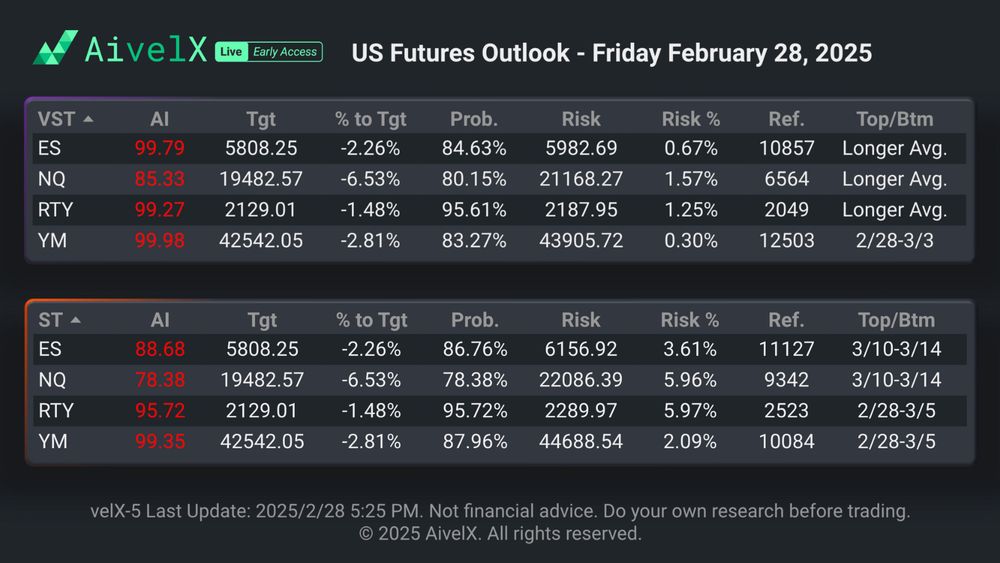
Task: Select the 3/10-3/14 date for ES
Action: point(895,350)
